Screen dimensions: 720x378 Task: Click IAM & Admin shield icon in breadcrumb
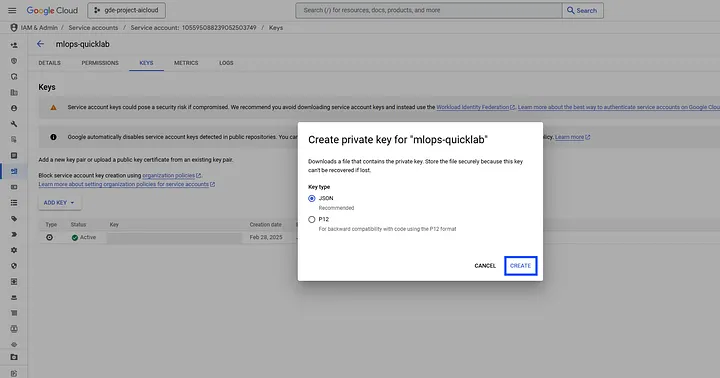point(14,28)
